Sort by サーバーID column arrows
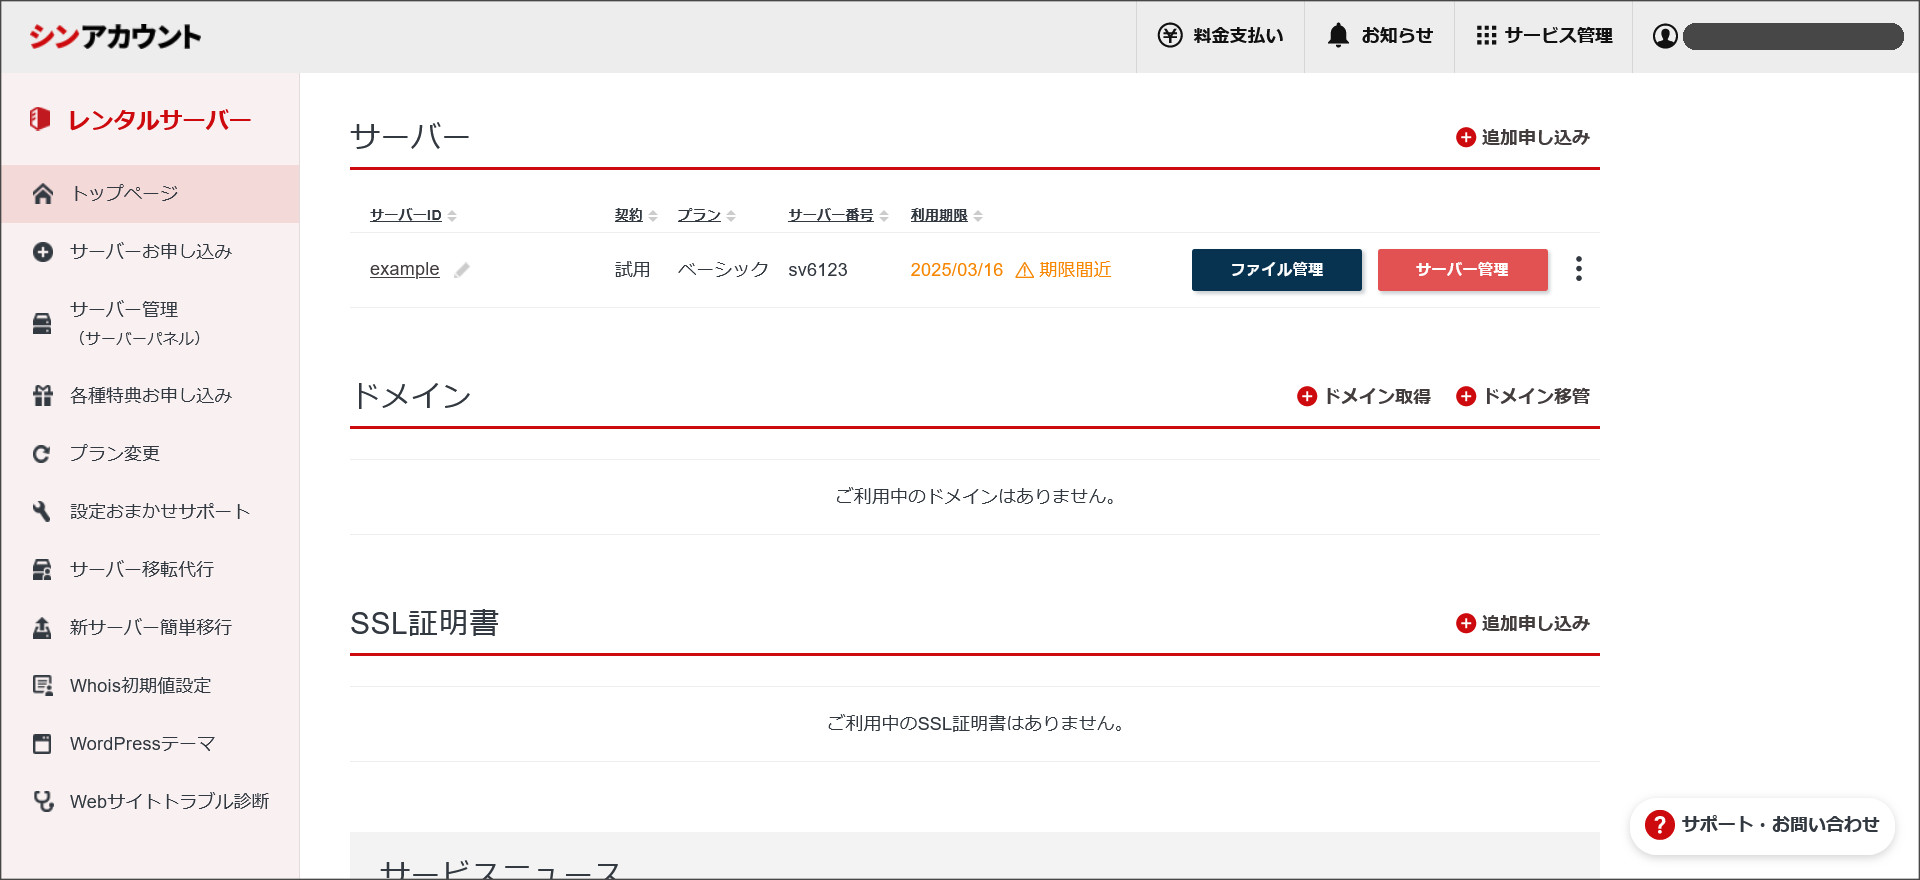Image resolution: width=1920 pixels, height=880 pixels. click(452, 216)
